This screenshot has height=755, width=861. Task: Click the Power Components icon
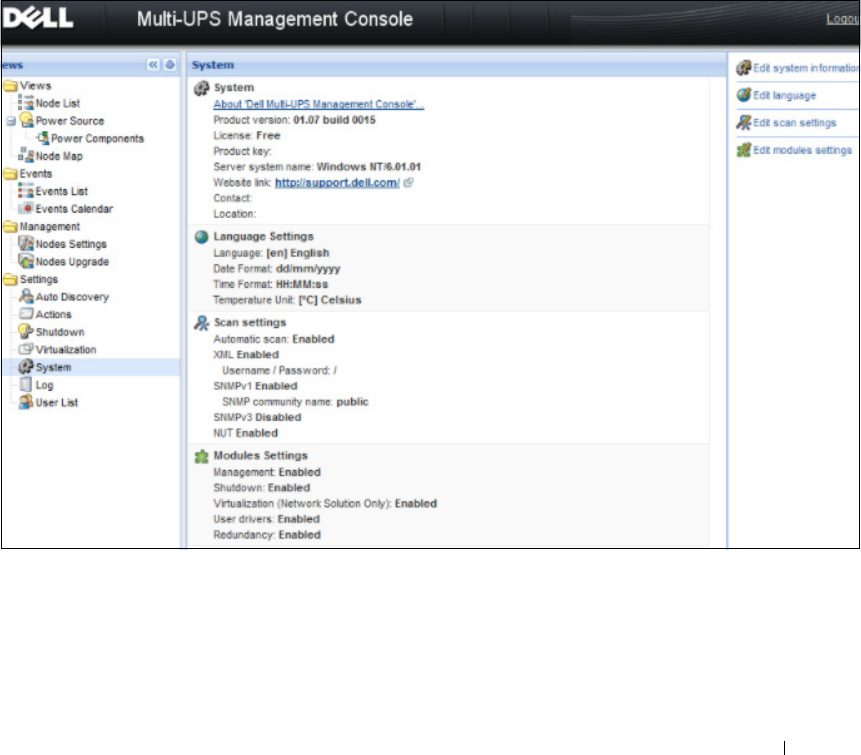[x=43, y=139]
